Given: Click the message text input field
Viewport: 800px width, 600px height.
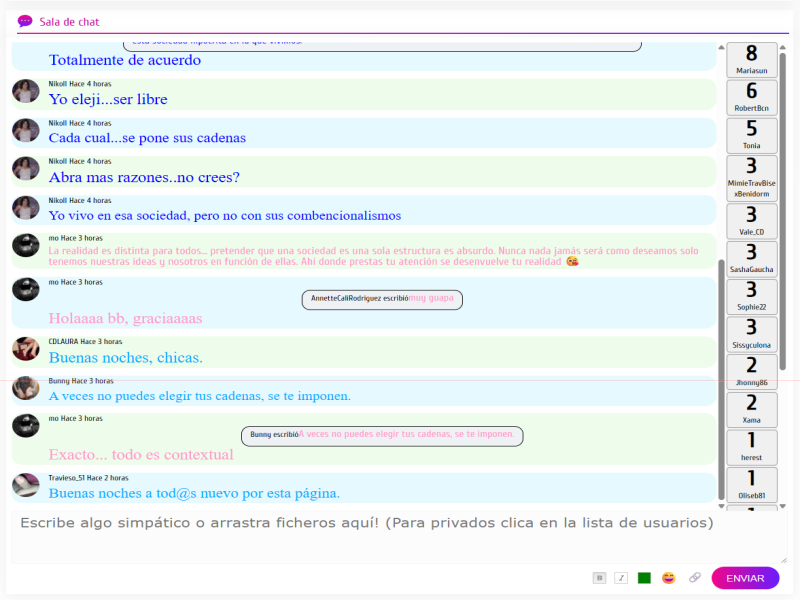Looking at the screenshot, I should point(398,536).
